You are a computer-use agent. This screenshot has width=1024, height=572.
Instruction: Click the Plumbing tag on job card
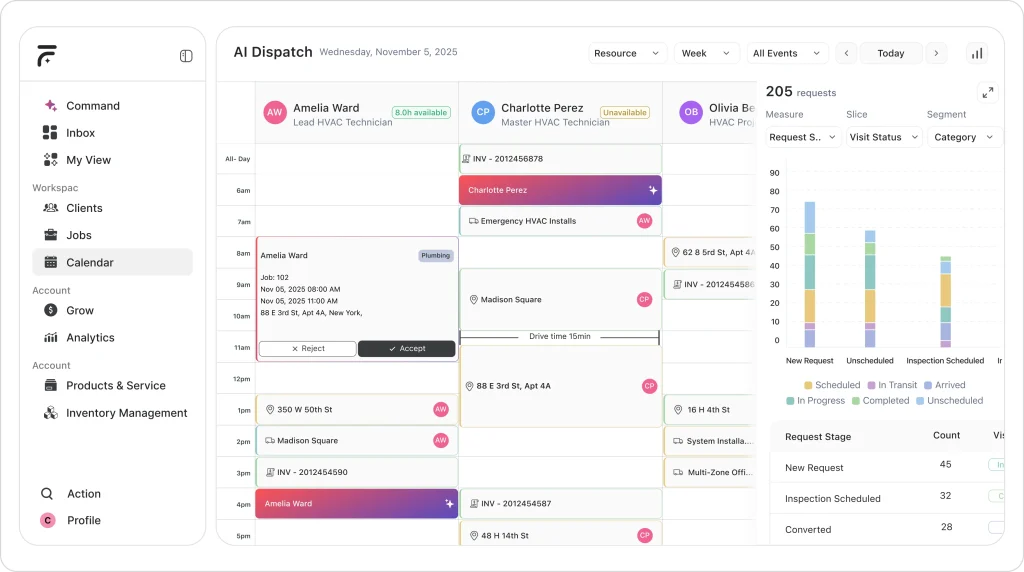pyautogui.click(x=436, y=255)
